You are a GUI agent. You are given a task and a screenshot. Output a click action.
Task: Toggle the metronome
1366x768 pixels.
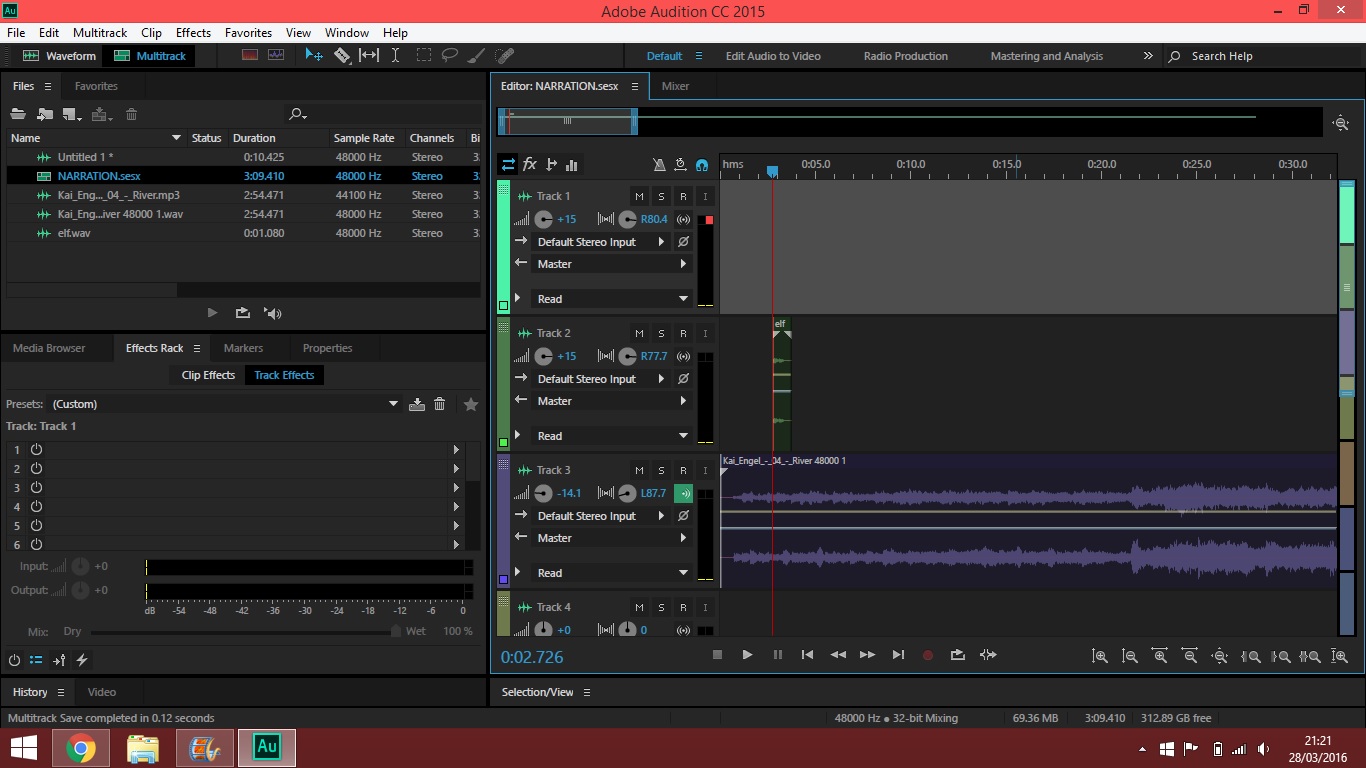point(659,164)
